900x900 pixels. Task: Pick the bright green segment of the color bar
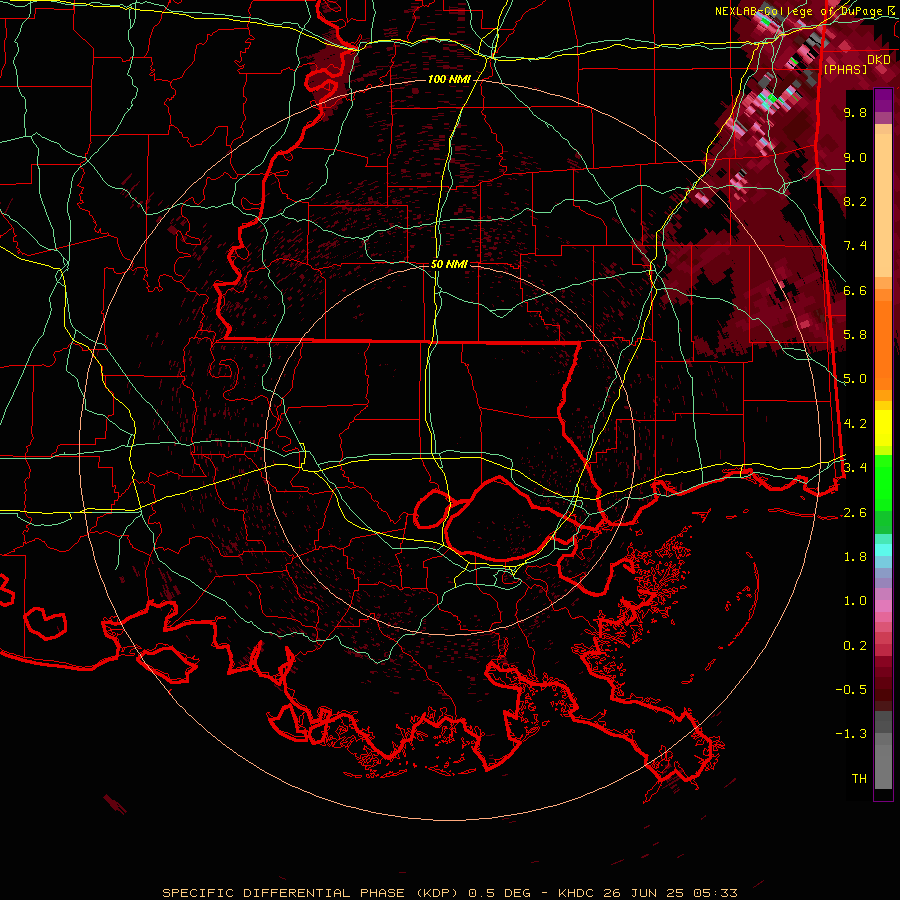click(883, 483)
